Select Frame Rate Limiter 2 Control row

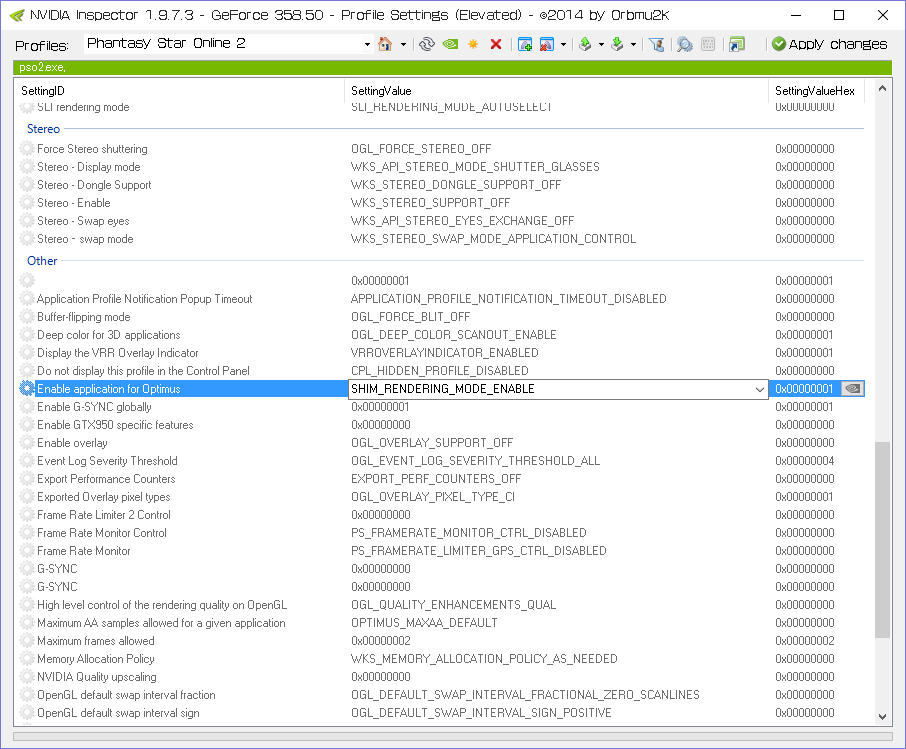click(440, 515)
